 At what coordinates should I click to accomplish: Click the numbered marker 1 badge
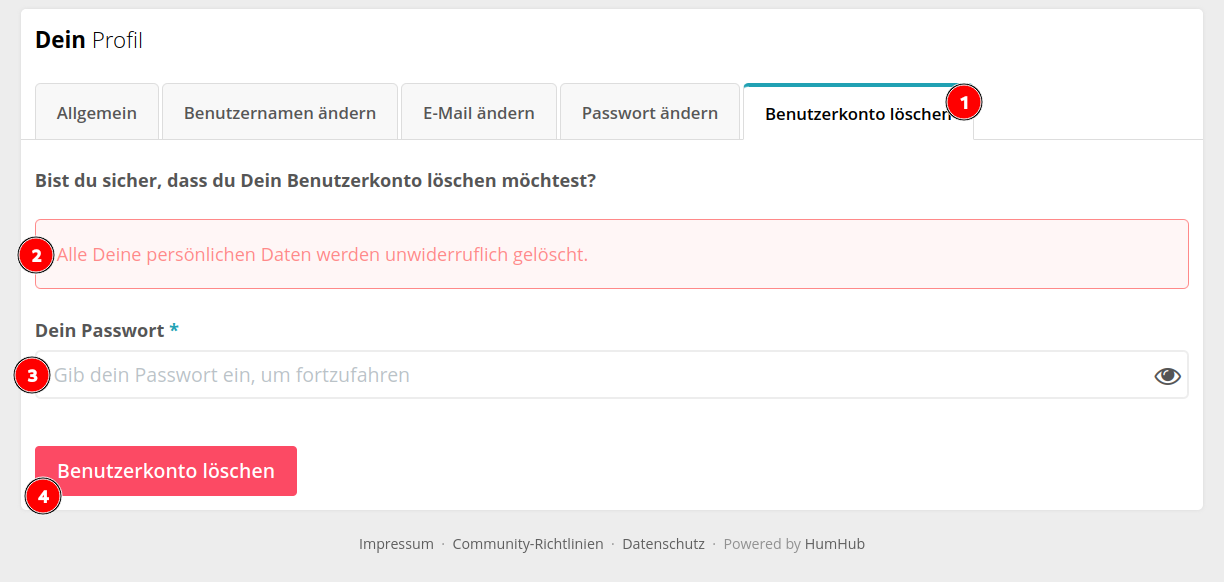tap(964, 102)
